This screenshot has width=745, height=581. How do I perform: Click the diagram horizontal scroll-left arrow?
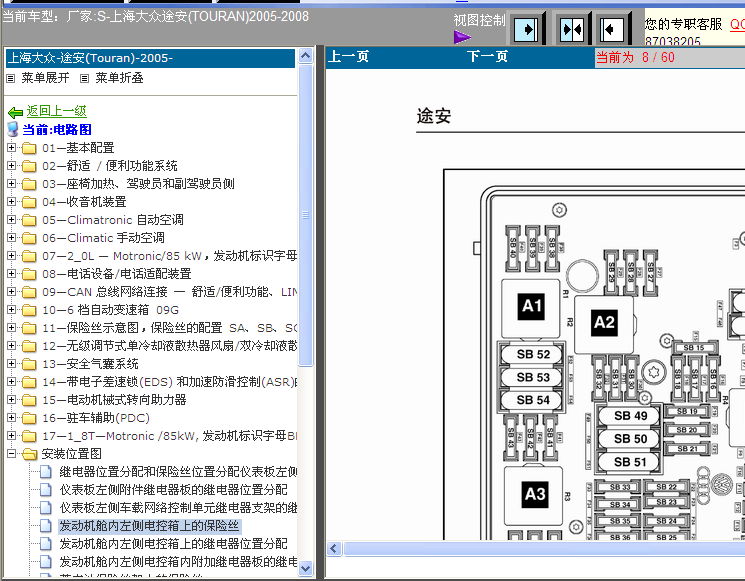[x=334, y=549]
